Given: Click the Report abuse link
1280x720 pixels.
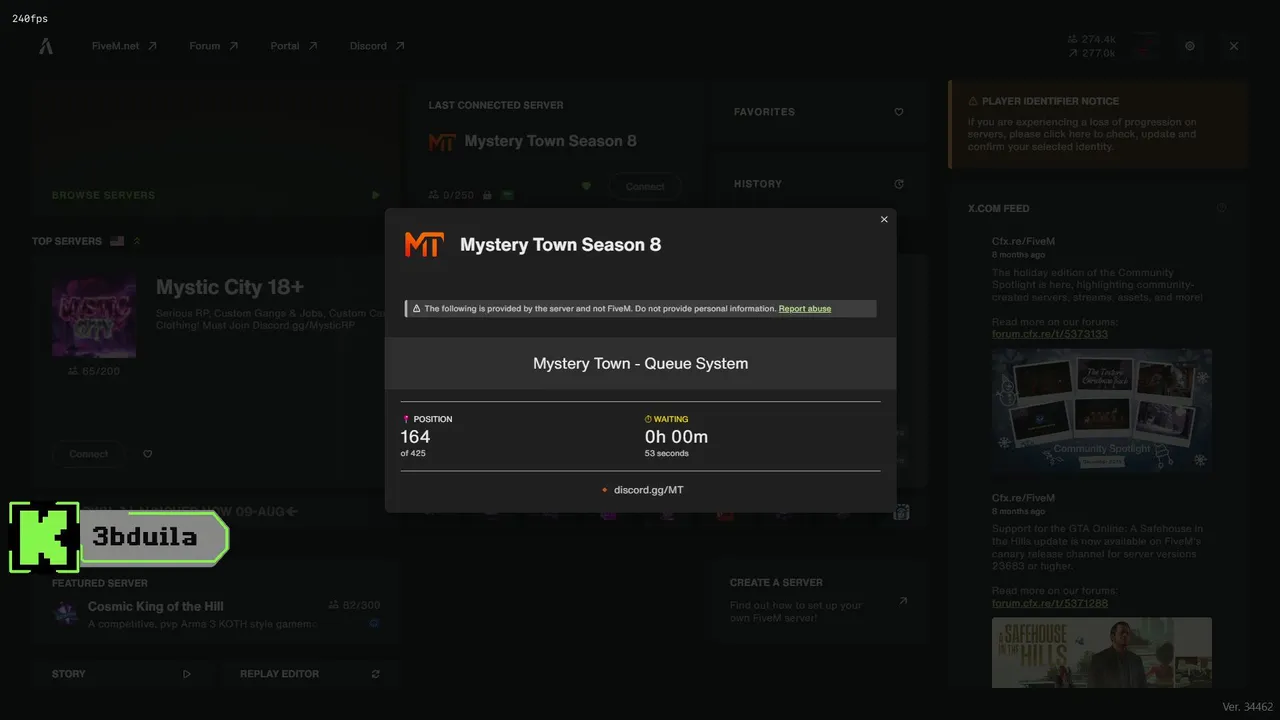Looking at the screenshot, I should [x=805, y=309].
